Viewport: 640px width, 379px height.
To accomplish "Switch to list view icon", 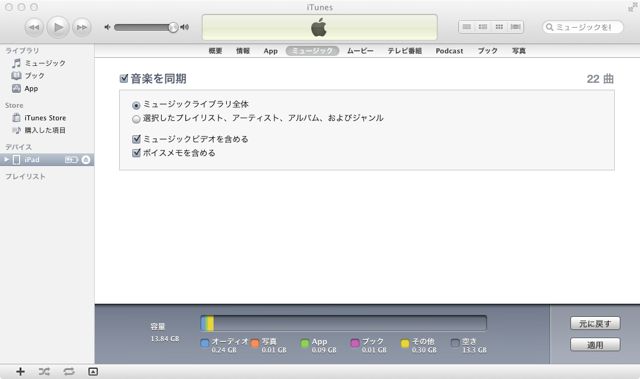I will click(x=467, y=27).
